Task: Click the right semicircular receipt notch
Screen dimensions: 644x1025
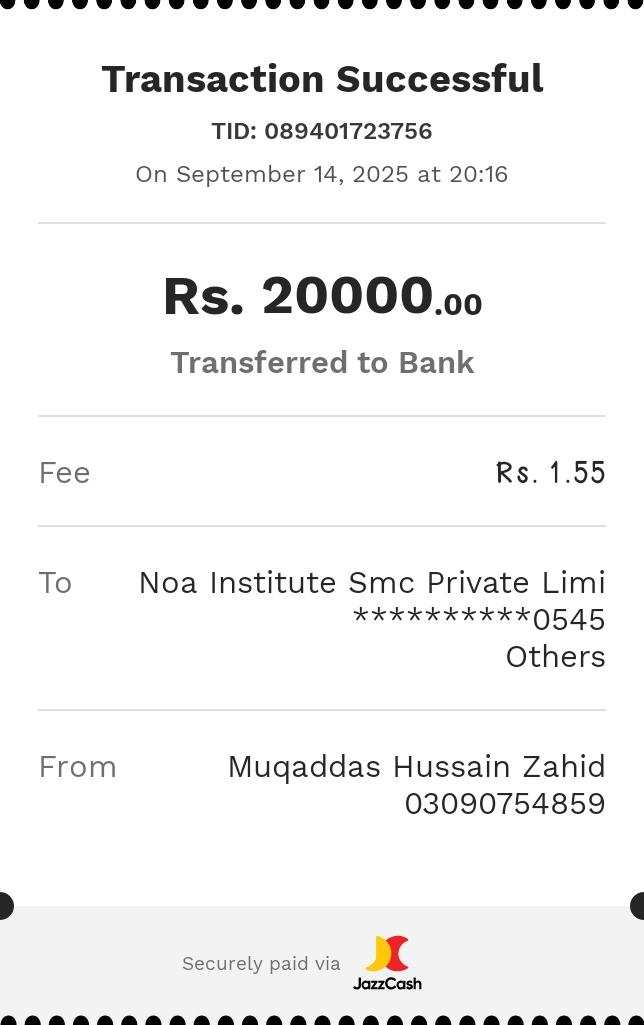Action: (x=638, y=906)
